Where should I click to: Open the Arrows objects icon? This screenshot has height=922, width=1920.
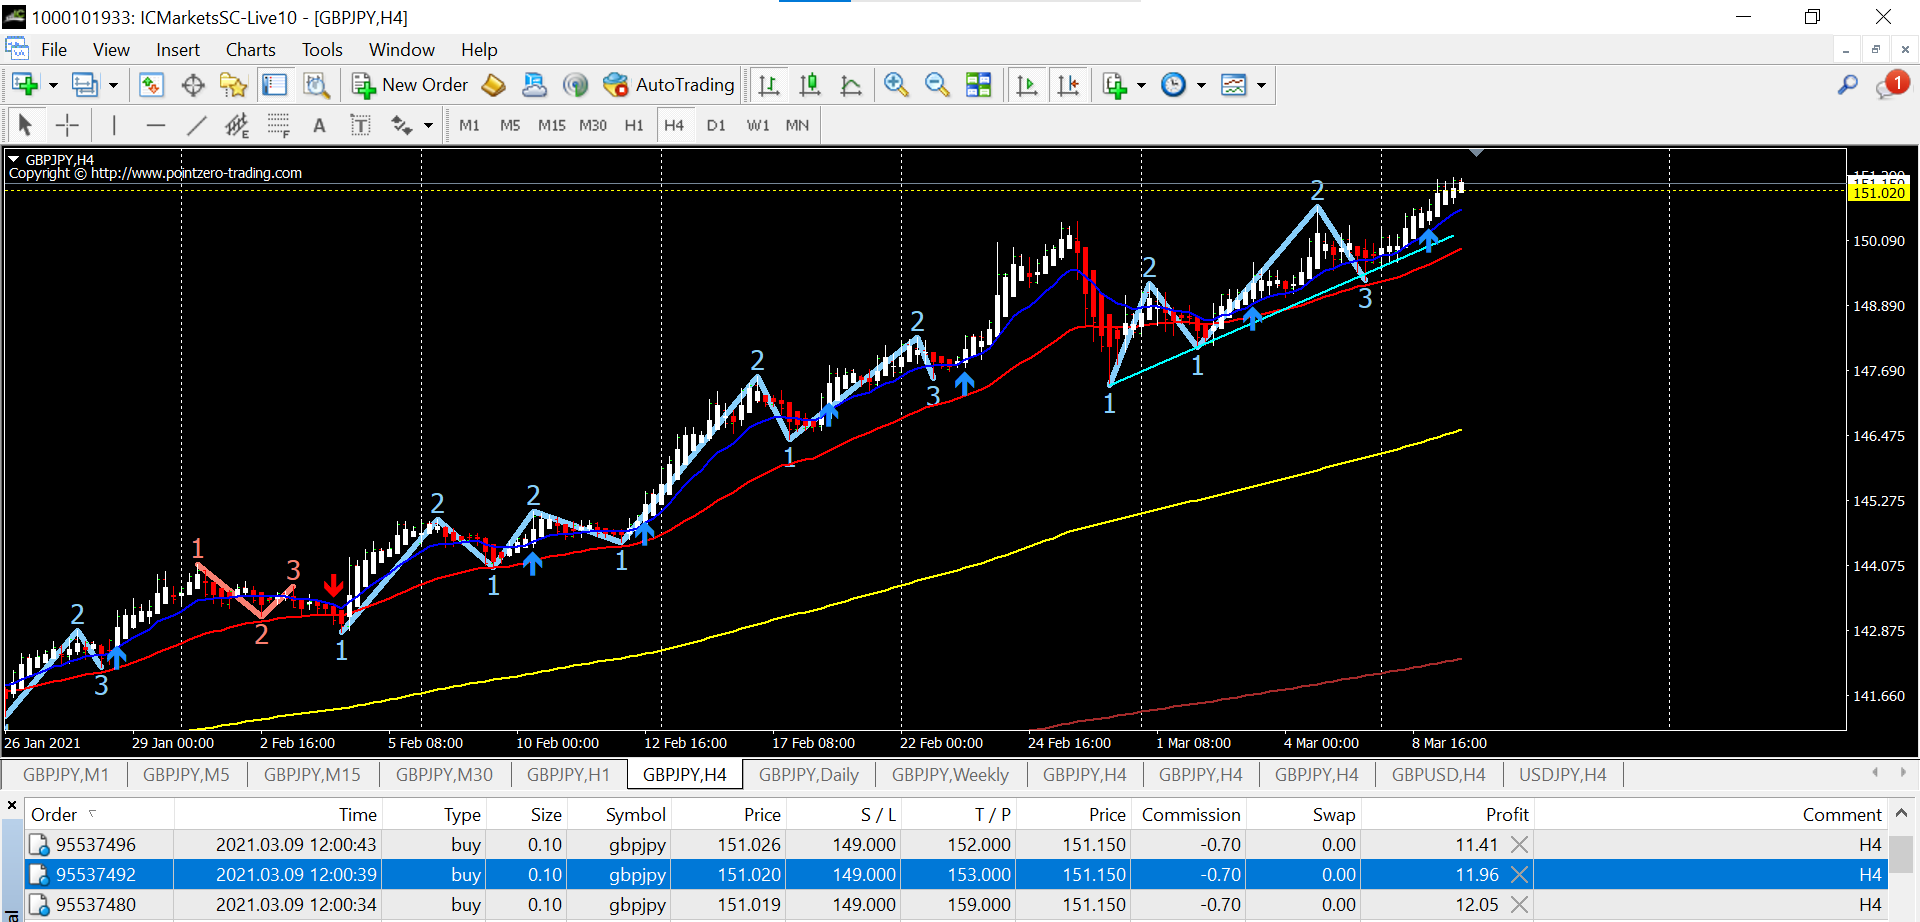click(401, 125)
